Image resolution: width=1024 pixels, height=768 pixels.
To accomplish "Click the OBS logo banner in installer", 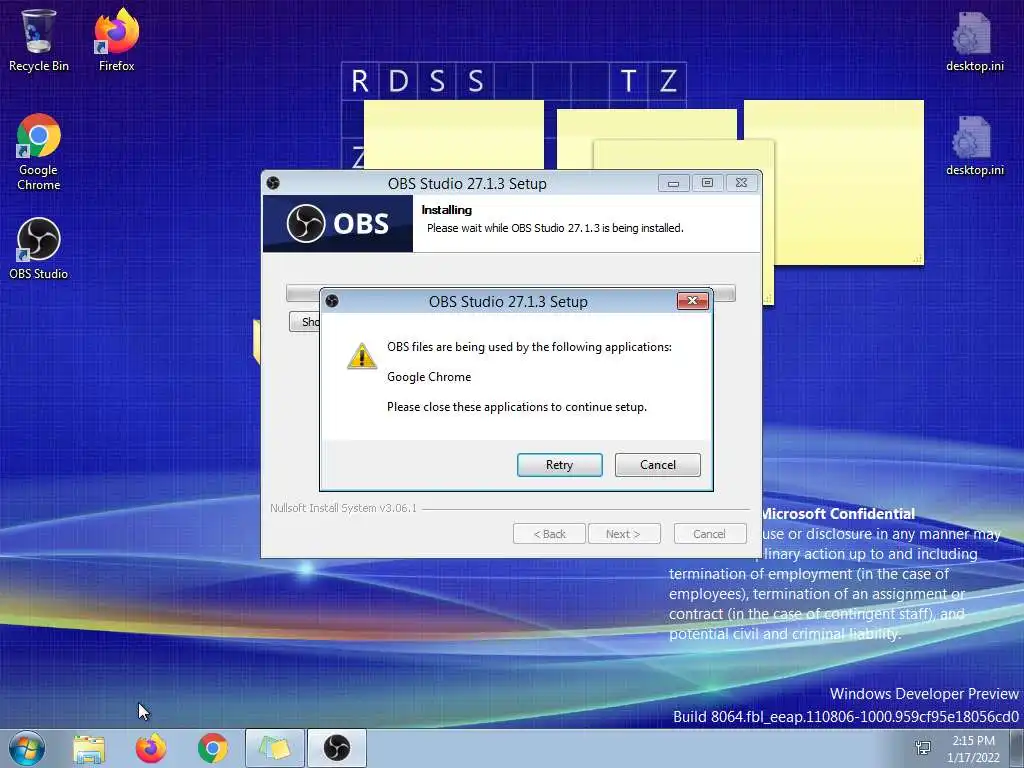I will pos(338,223).
